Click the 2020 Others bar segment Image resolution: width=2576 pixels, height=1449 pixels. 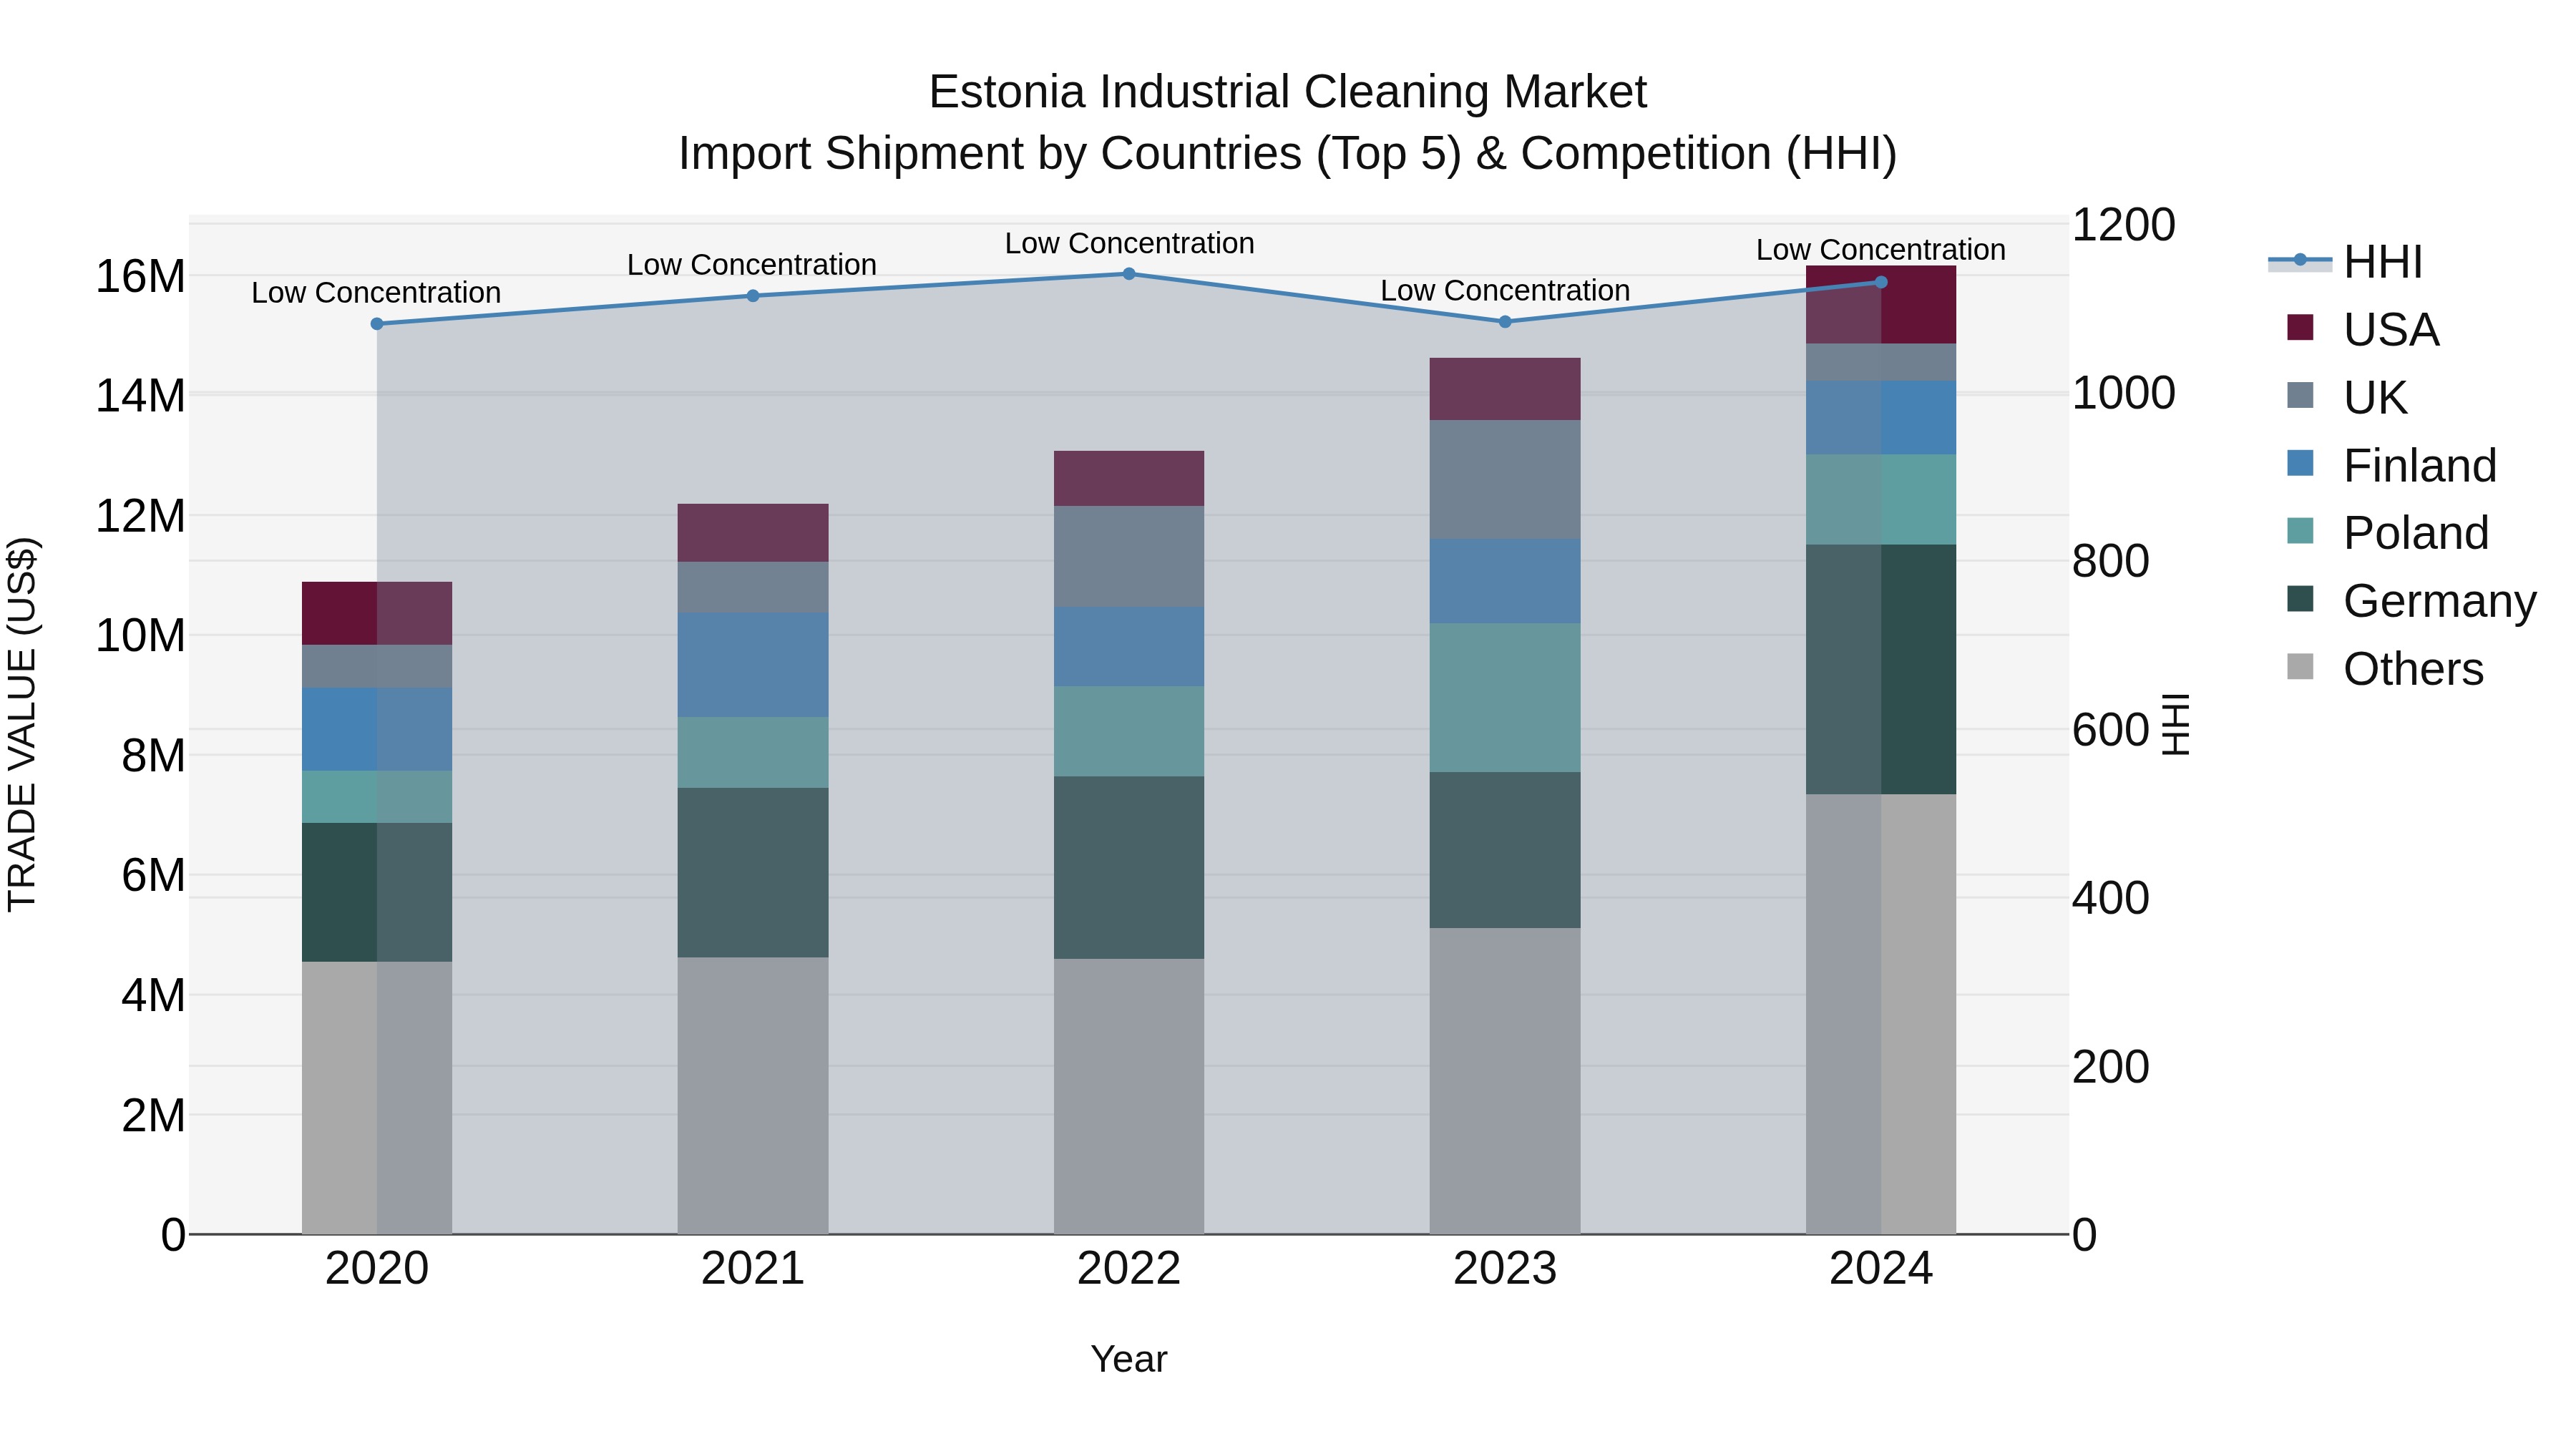point(377,1098)
